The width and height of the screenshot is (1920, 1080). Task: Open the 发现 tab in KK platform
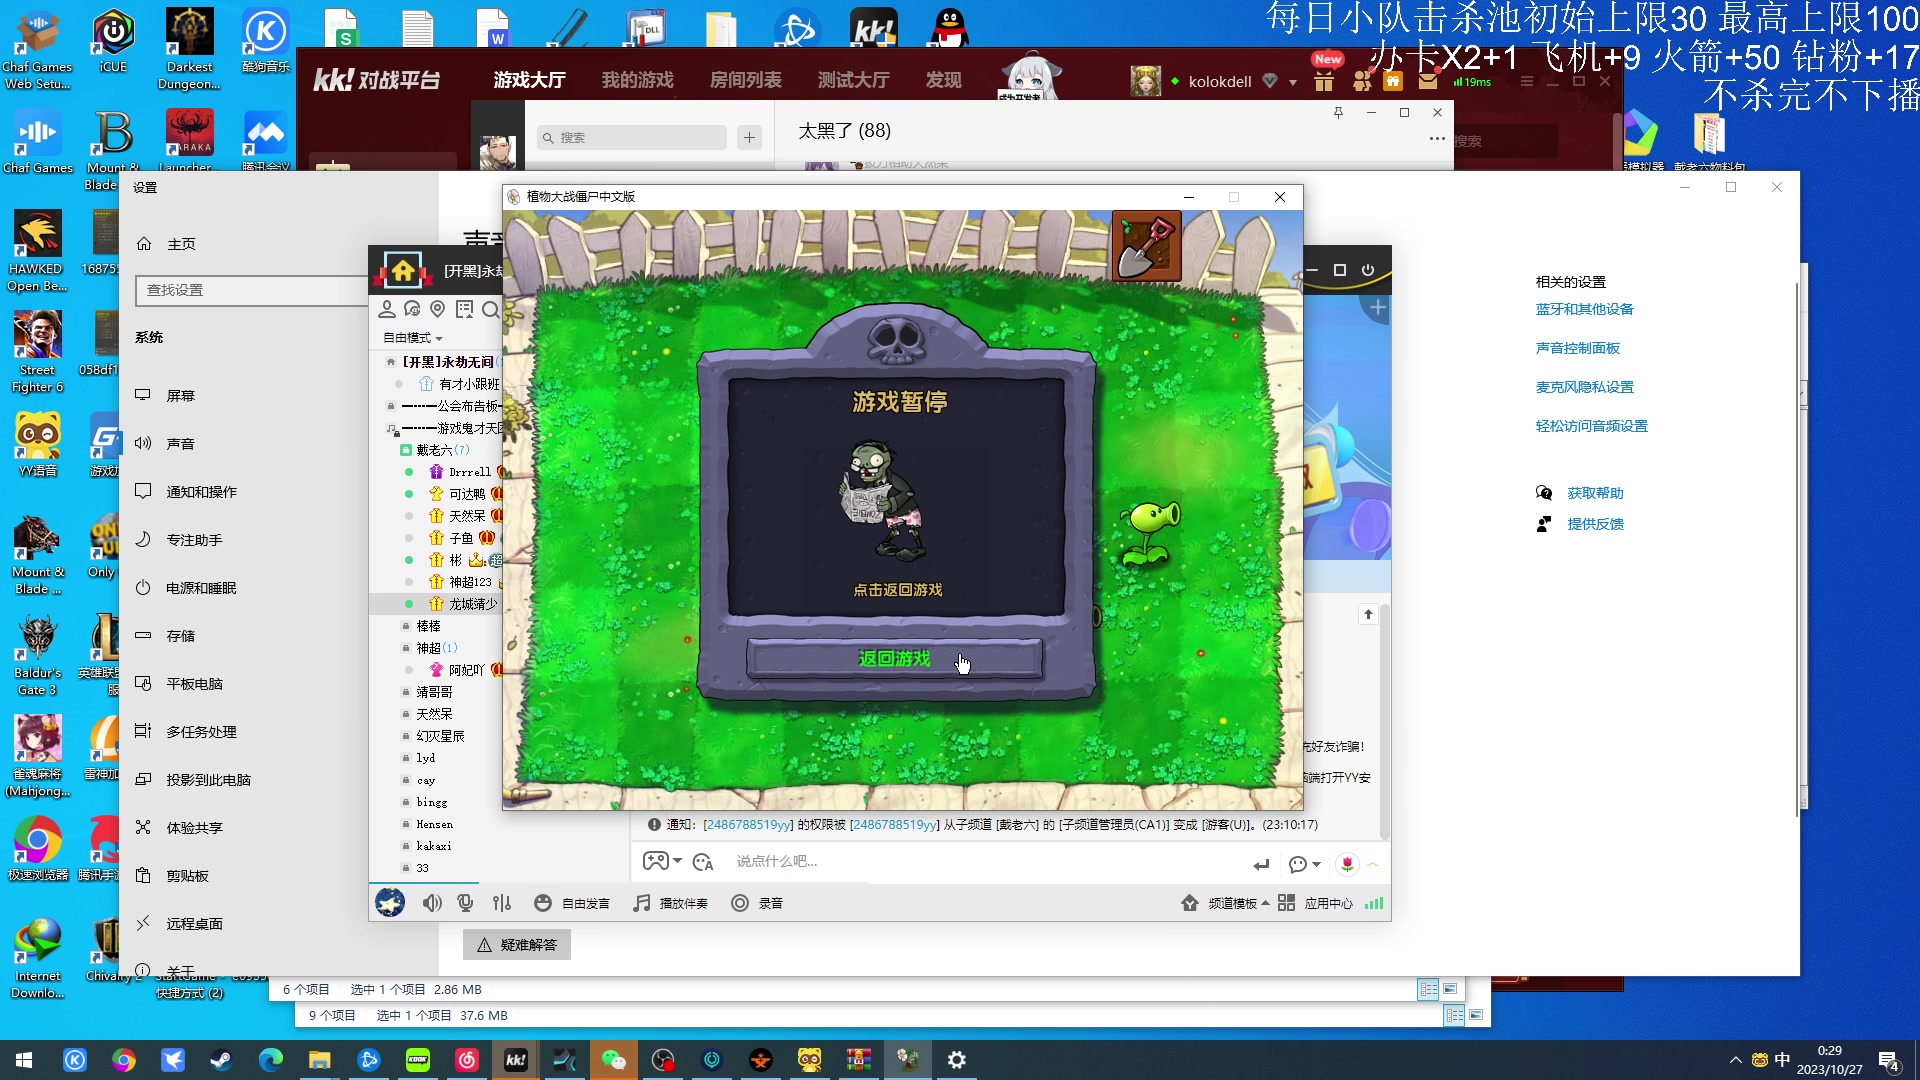pos(943,80)
